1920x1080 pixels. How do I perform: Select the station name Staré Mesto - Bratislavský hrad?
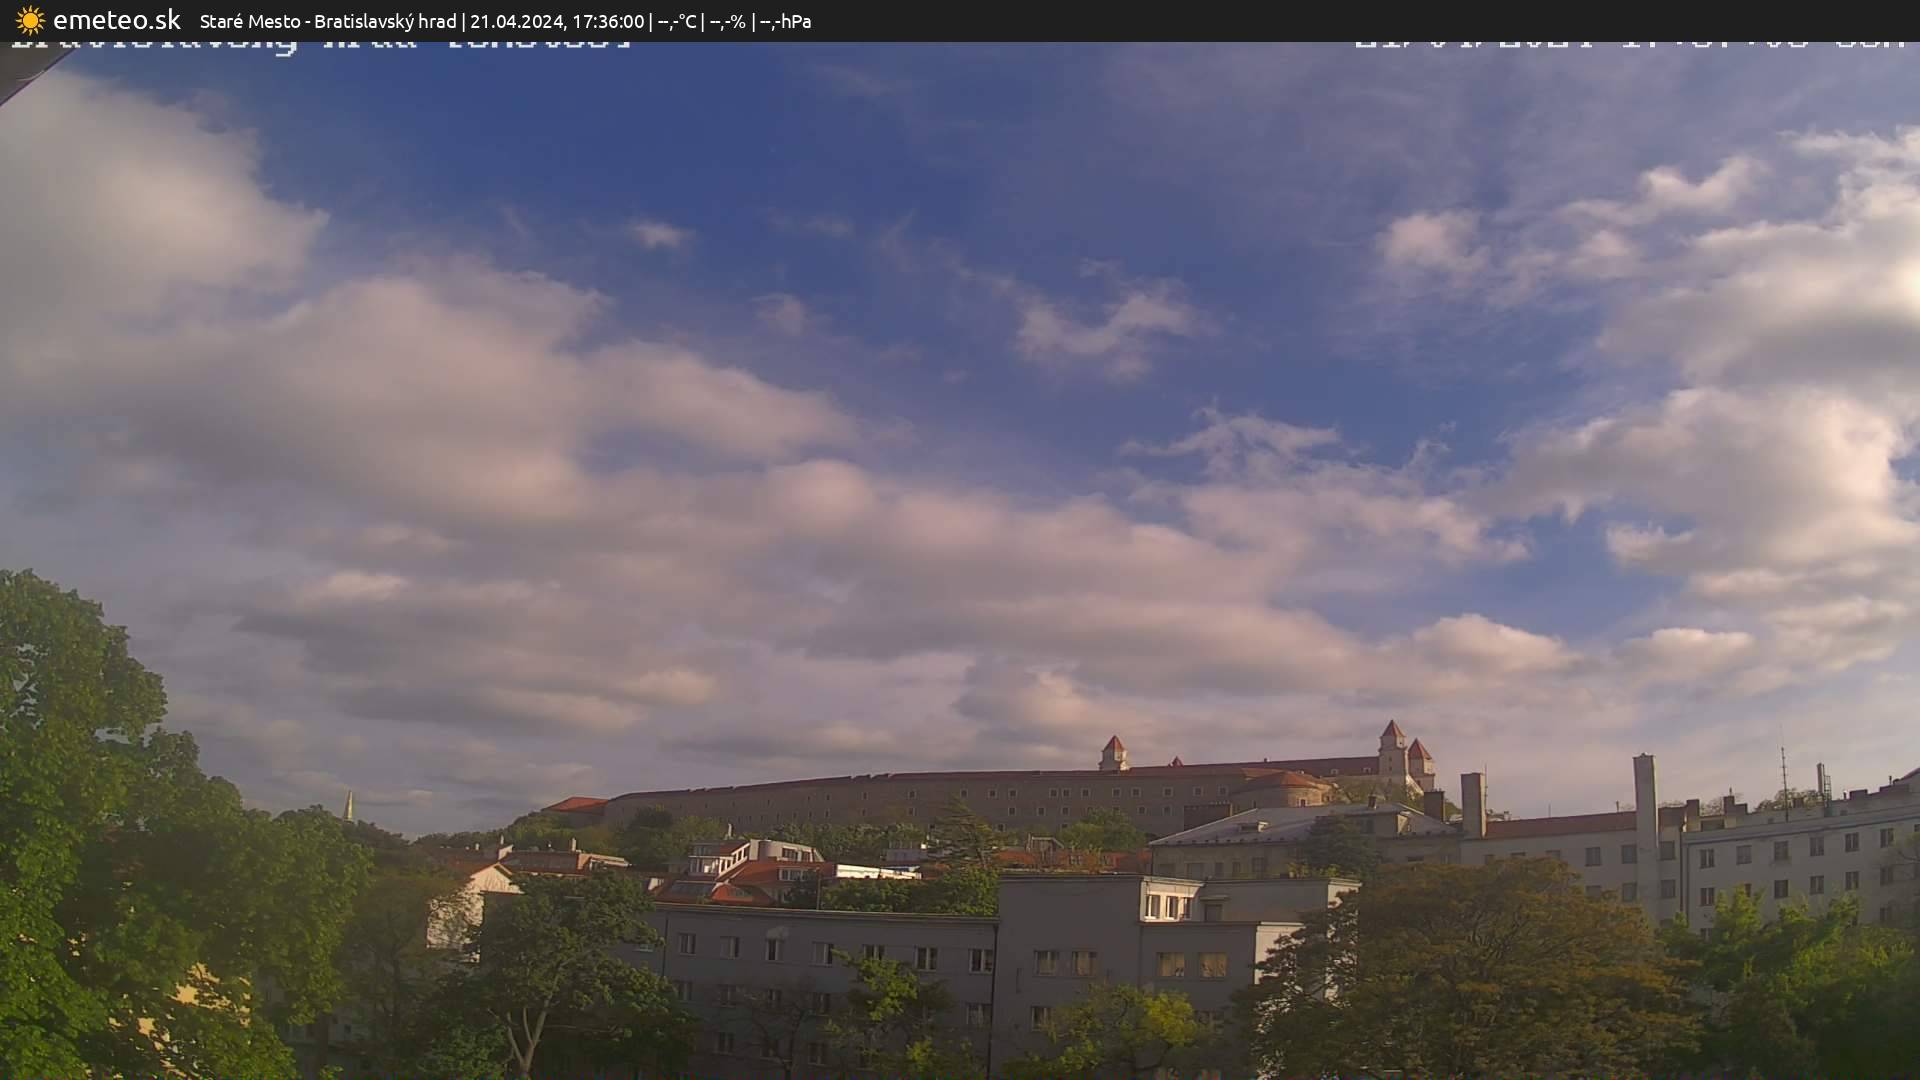327,20
